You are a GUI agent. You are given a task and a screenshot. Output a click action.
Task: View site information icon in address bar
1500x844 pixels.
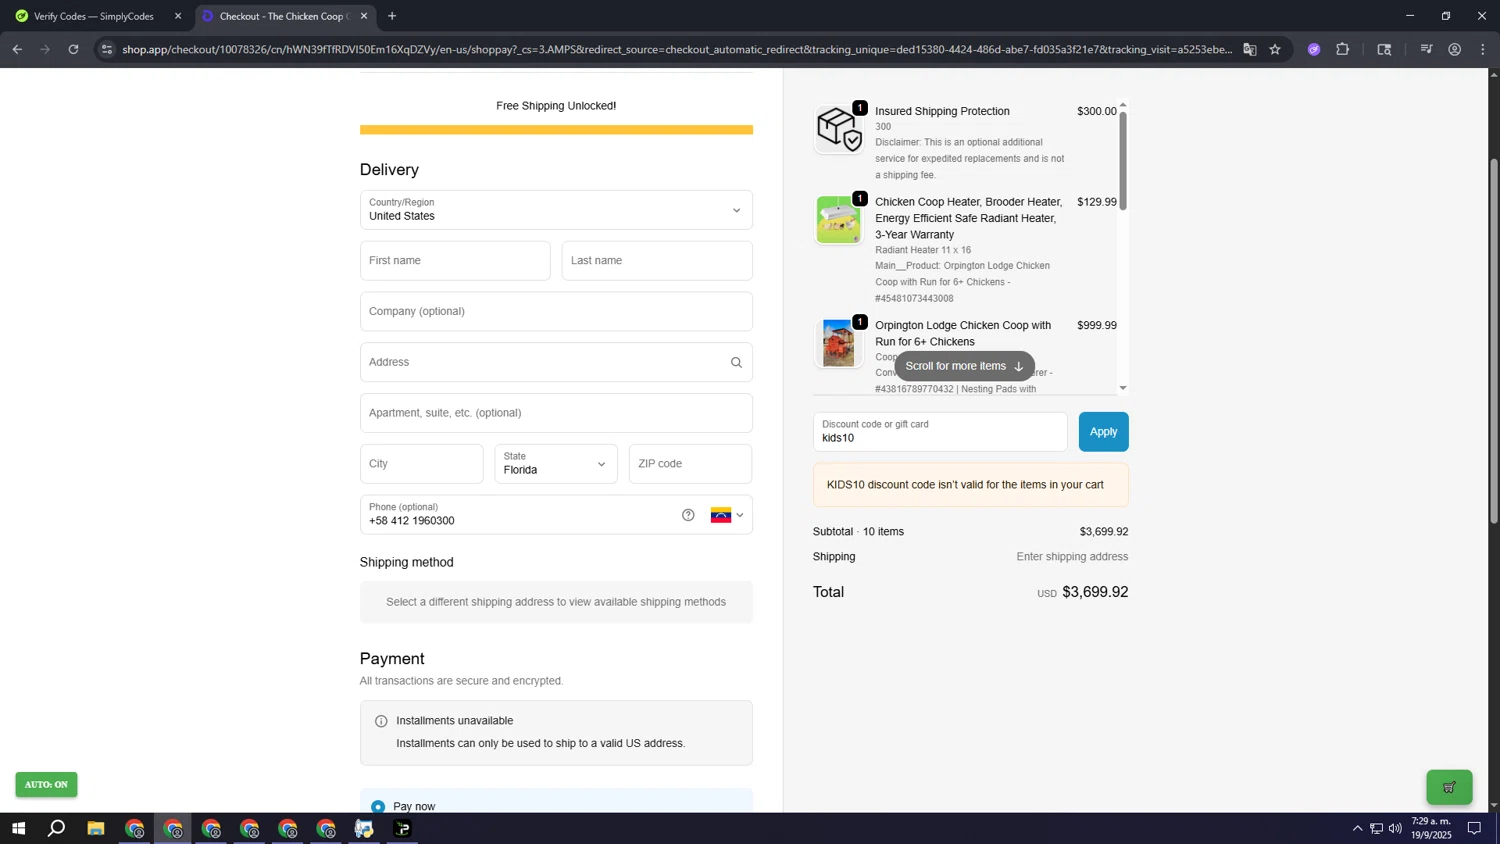pos(108,49)
